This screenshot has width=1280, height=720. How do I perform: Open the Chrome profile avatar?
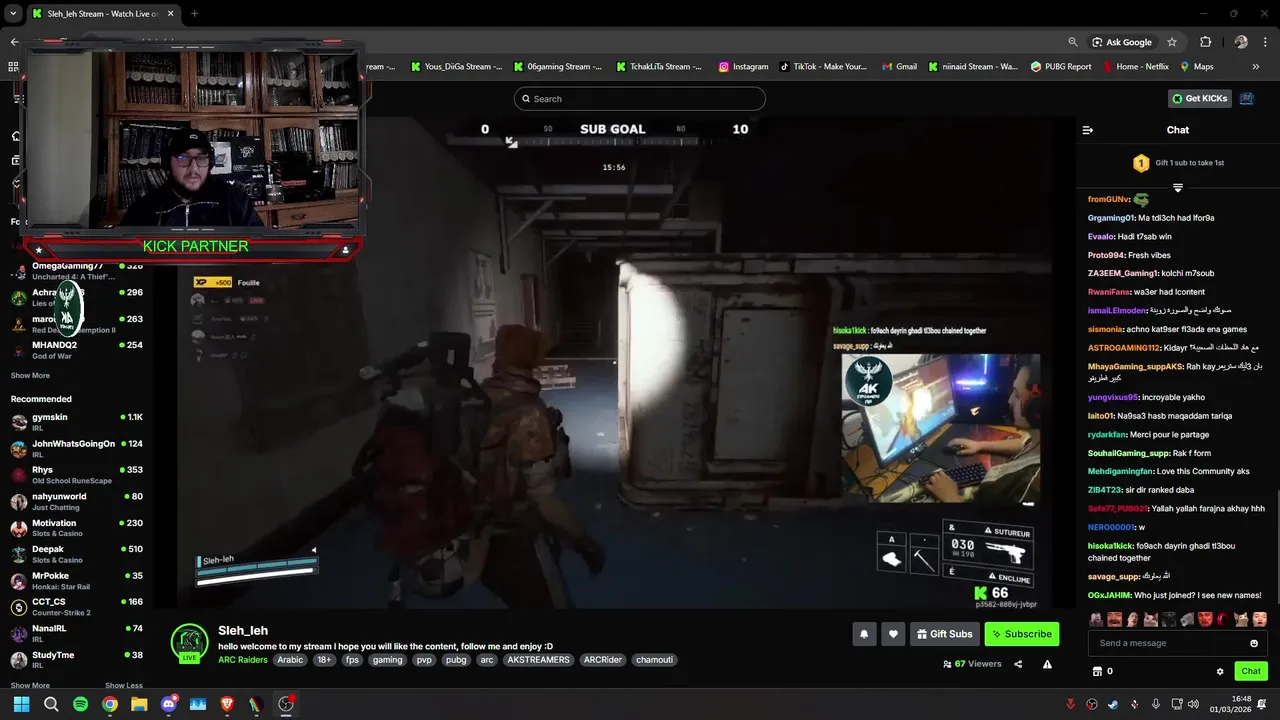click(x=1241, y=42)
